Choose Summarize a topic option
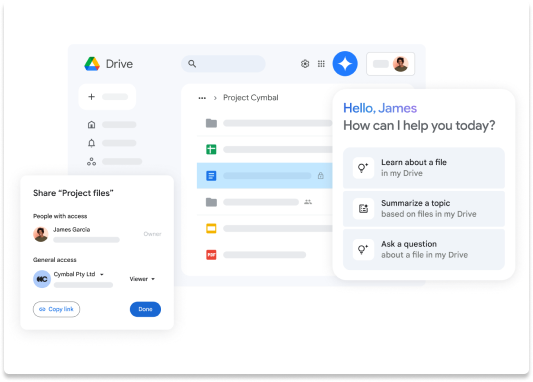The width and height of the screenshot is (533, 382). click(424, 209)
